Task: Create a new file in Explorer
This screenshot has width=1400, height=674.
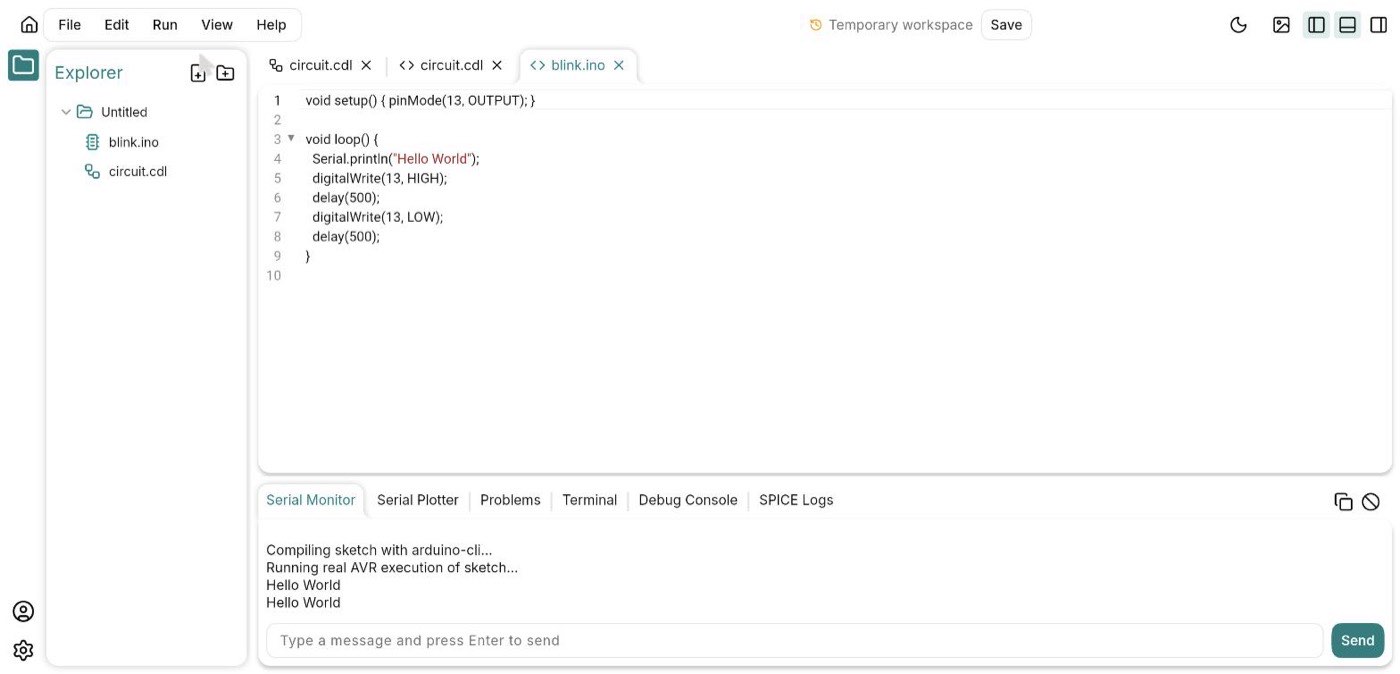Action: click(x=198, y=73)
